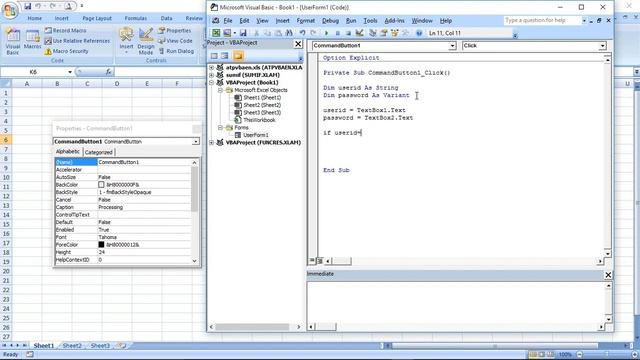Screen dimensions: 640x360
Task: Click the View Microsoft Excel icon in VBA toolbar
Action: (x=216, y=33)
